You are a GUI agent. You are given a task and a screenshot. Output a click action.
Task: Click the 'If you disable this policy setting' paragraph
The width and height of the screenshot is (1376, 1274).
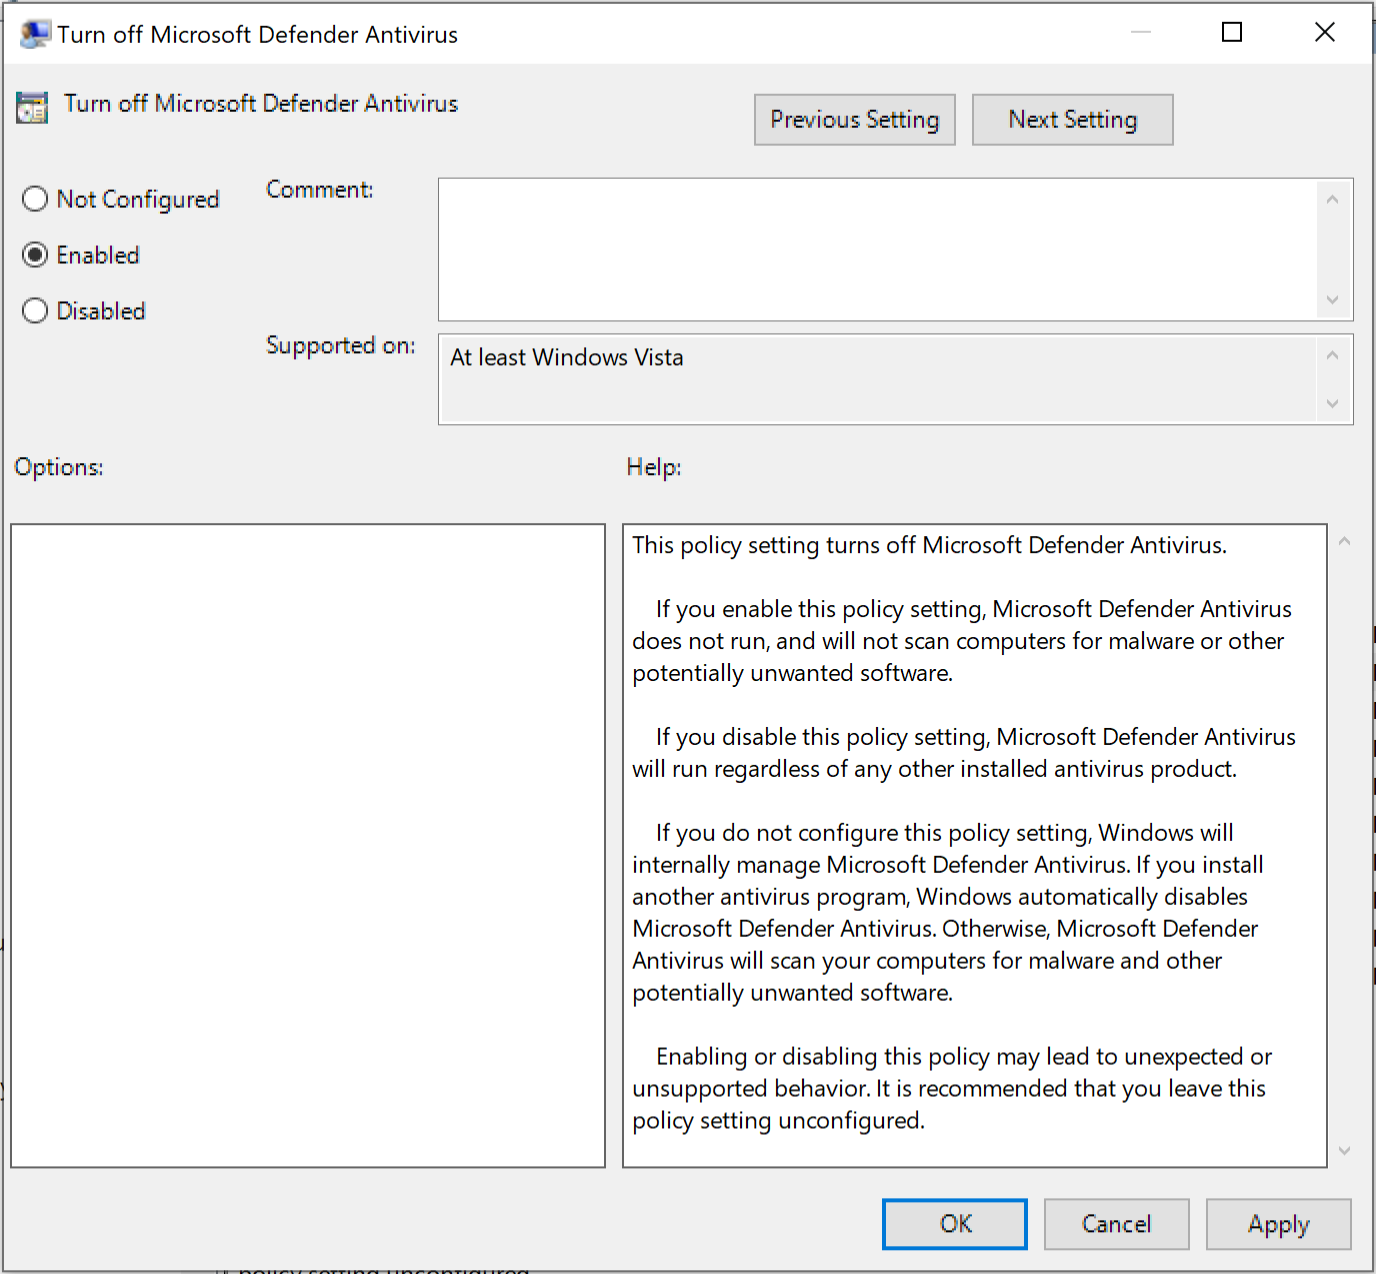(x=964, y=753)
